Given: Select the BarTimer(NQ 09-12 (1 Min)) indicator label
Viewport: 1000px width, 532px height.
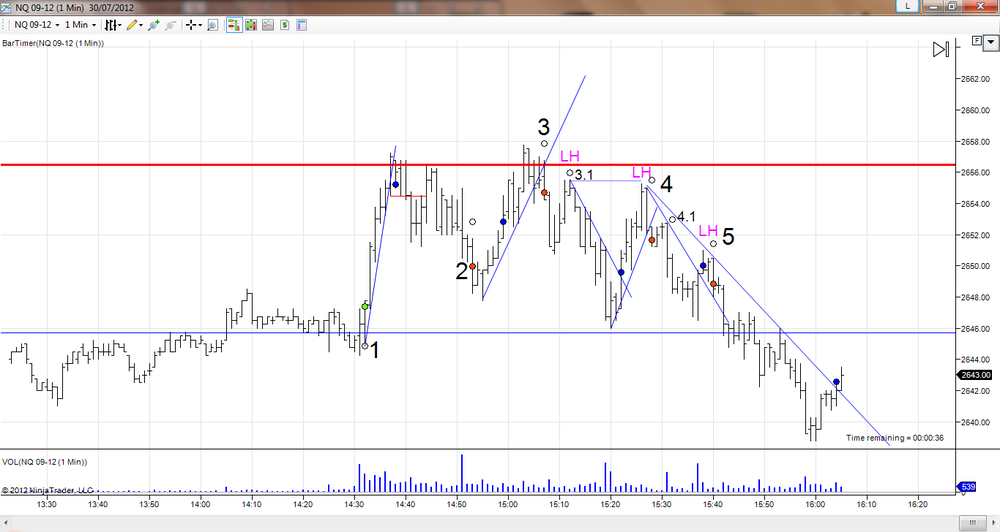Looking at the screenshot, I should point(53,43).
